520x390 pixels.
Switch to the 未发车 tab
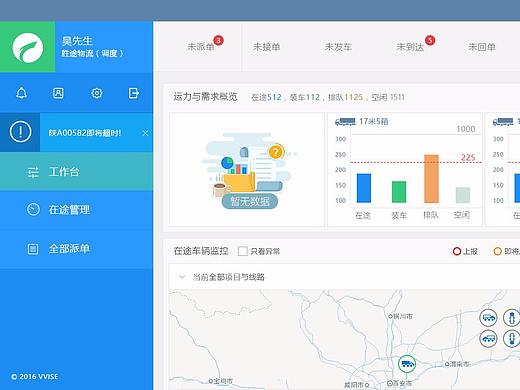pyautogui.click(x=338, y=47)
